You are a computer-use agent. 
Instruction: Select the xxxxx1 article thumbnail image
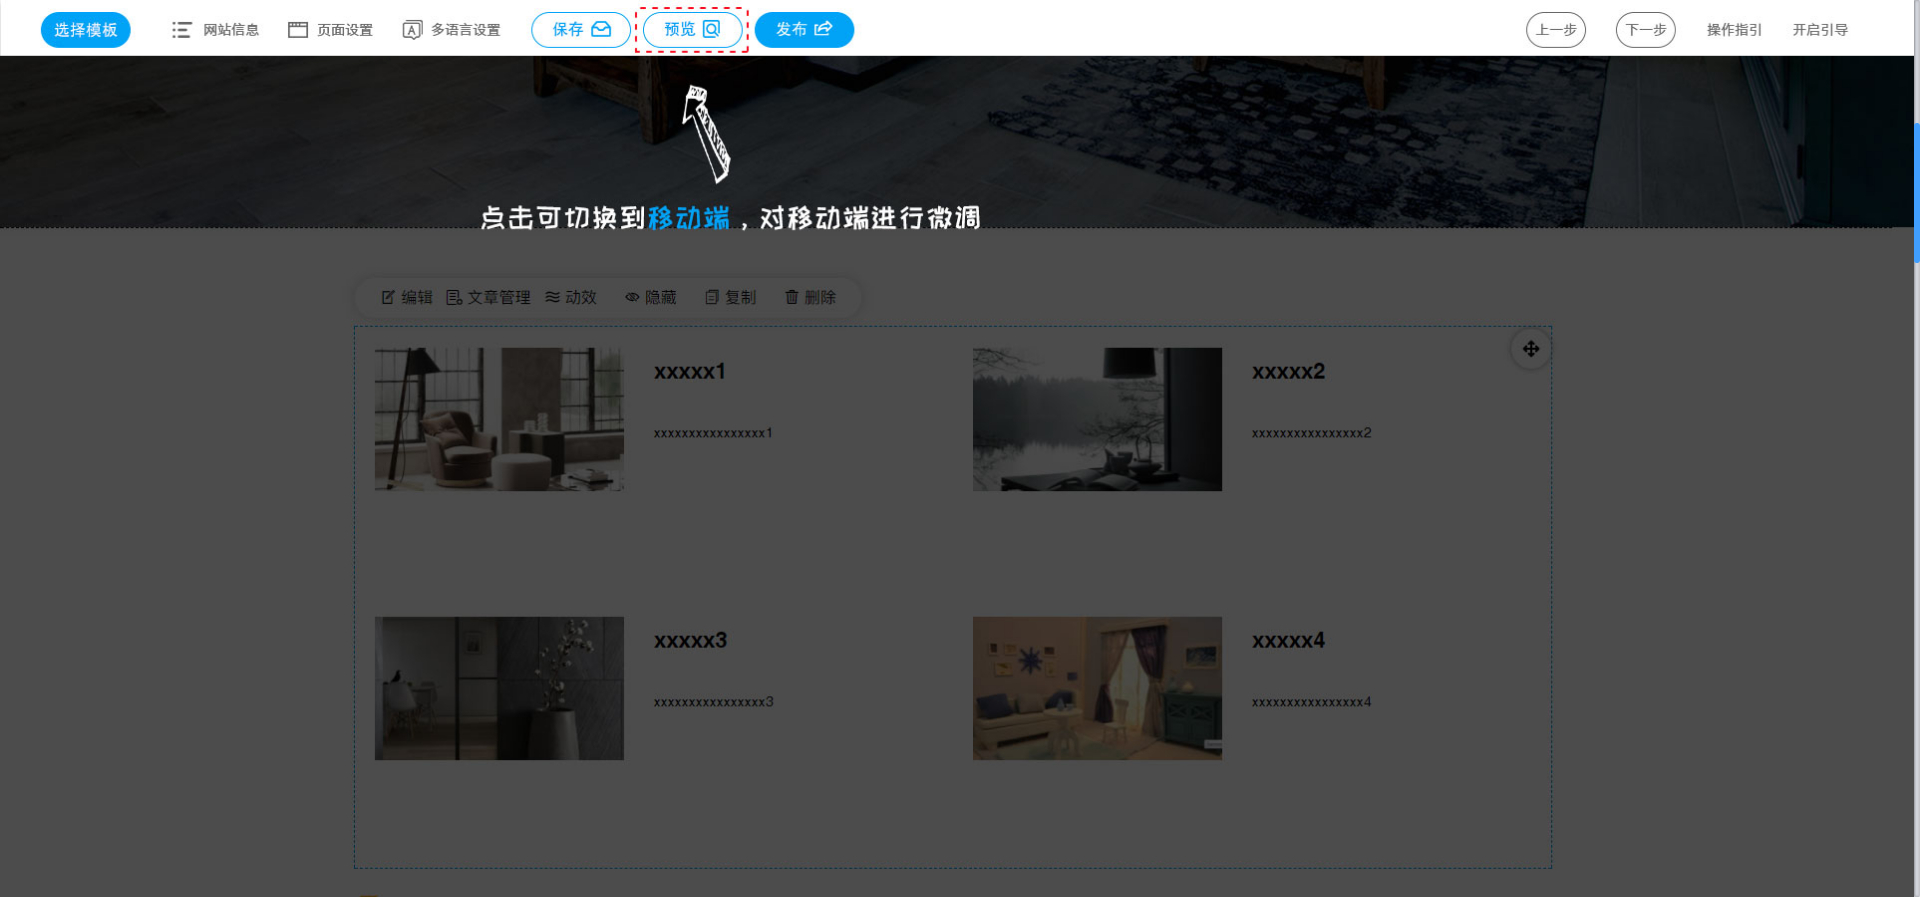pos(499,419)
